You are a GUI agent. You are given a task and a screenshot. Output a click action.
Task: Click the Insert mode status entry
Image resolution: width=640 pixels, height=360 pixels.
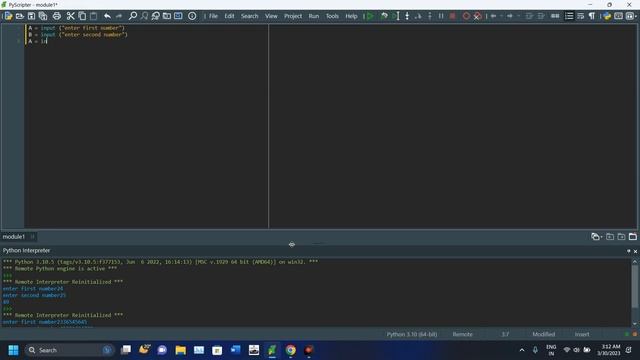tap(582, 334)
